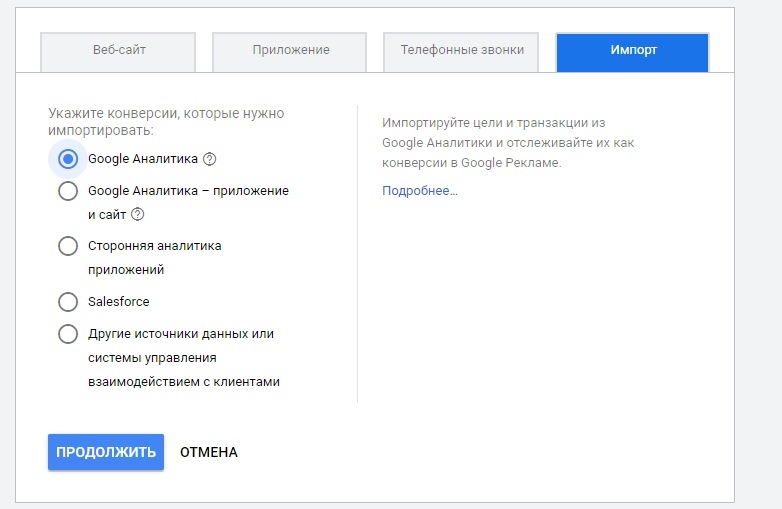Select the Google Аналитика radio button
This screenshot has height=509, width=782.
coord(68,159)
